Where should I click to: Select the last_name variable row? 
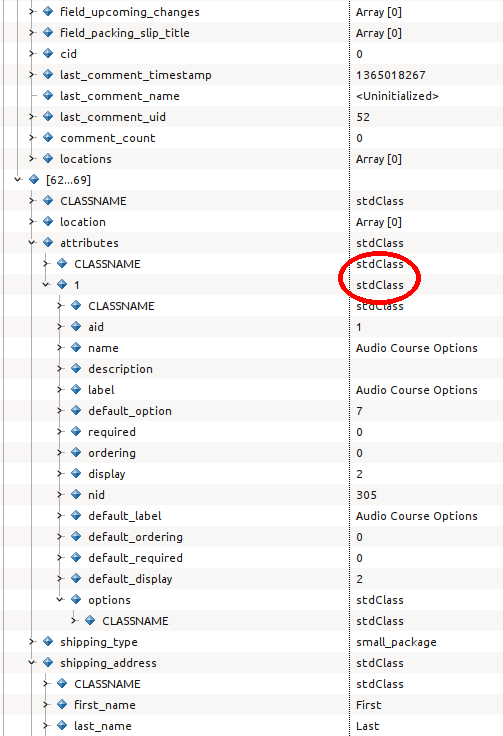[253, 726]
